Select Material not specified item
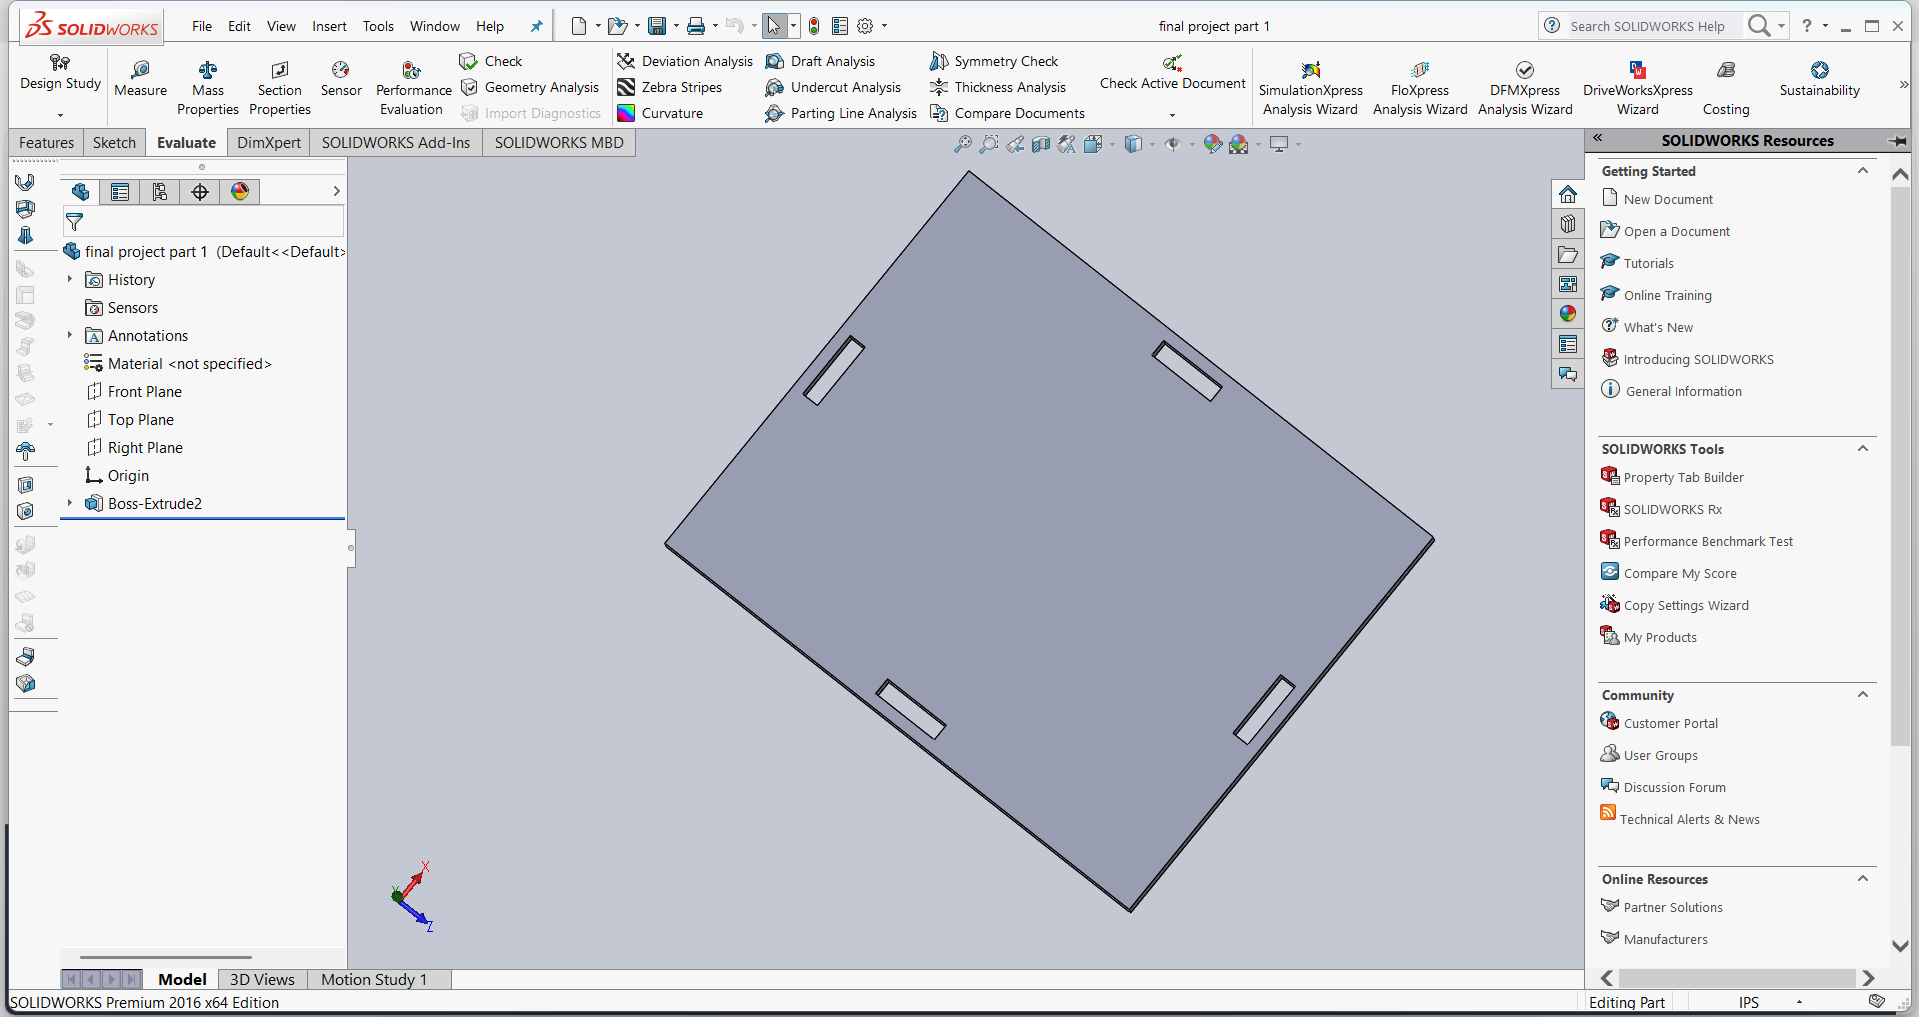 tap(189, 364)
